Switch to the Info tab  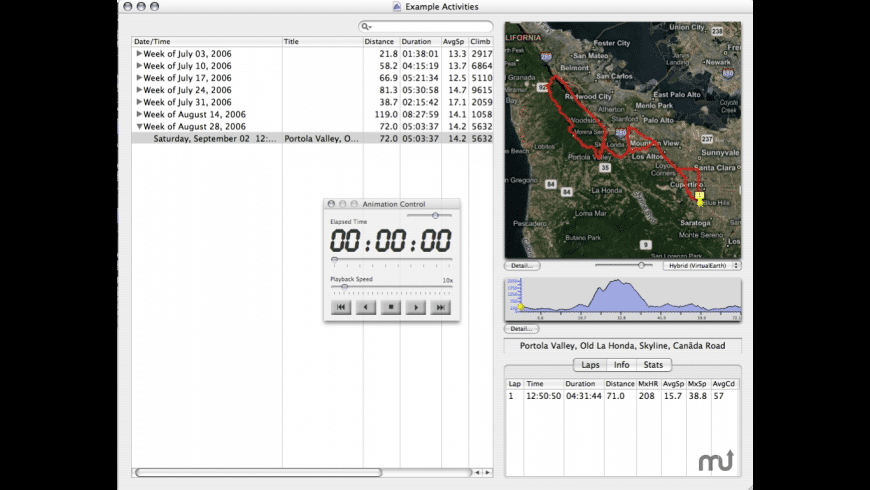[621, 365]
